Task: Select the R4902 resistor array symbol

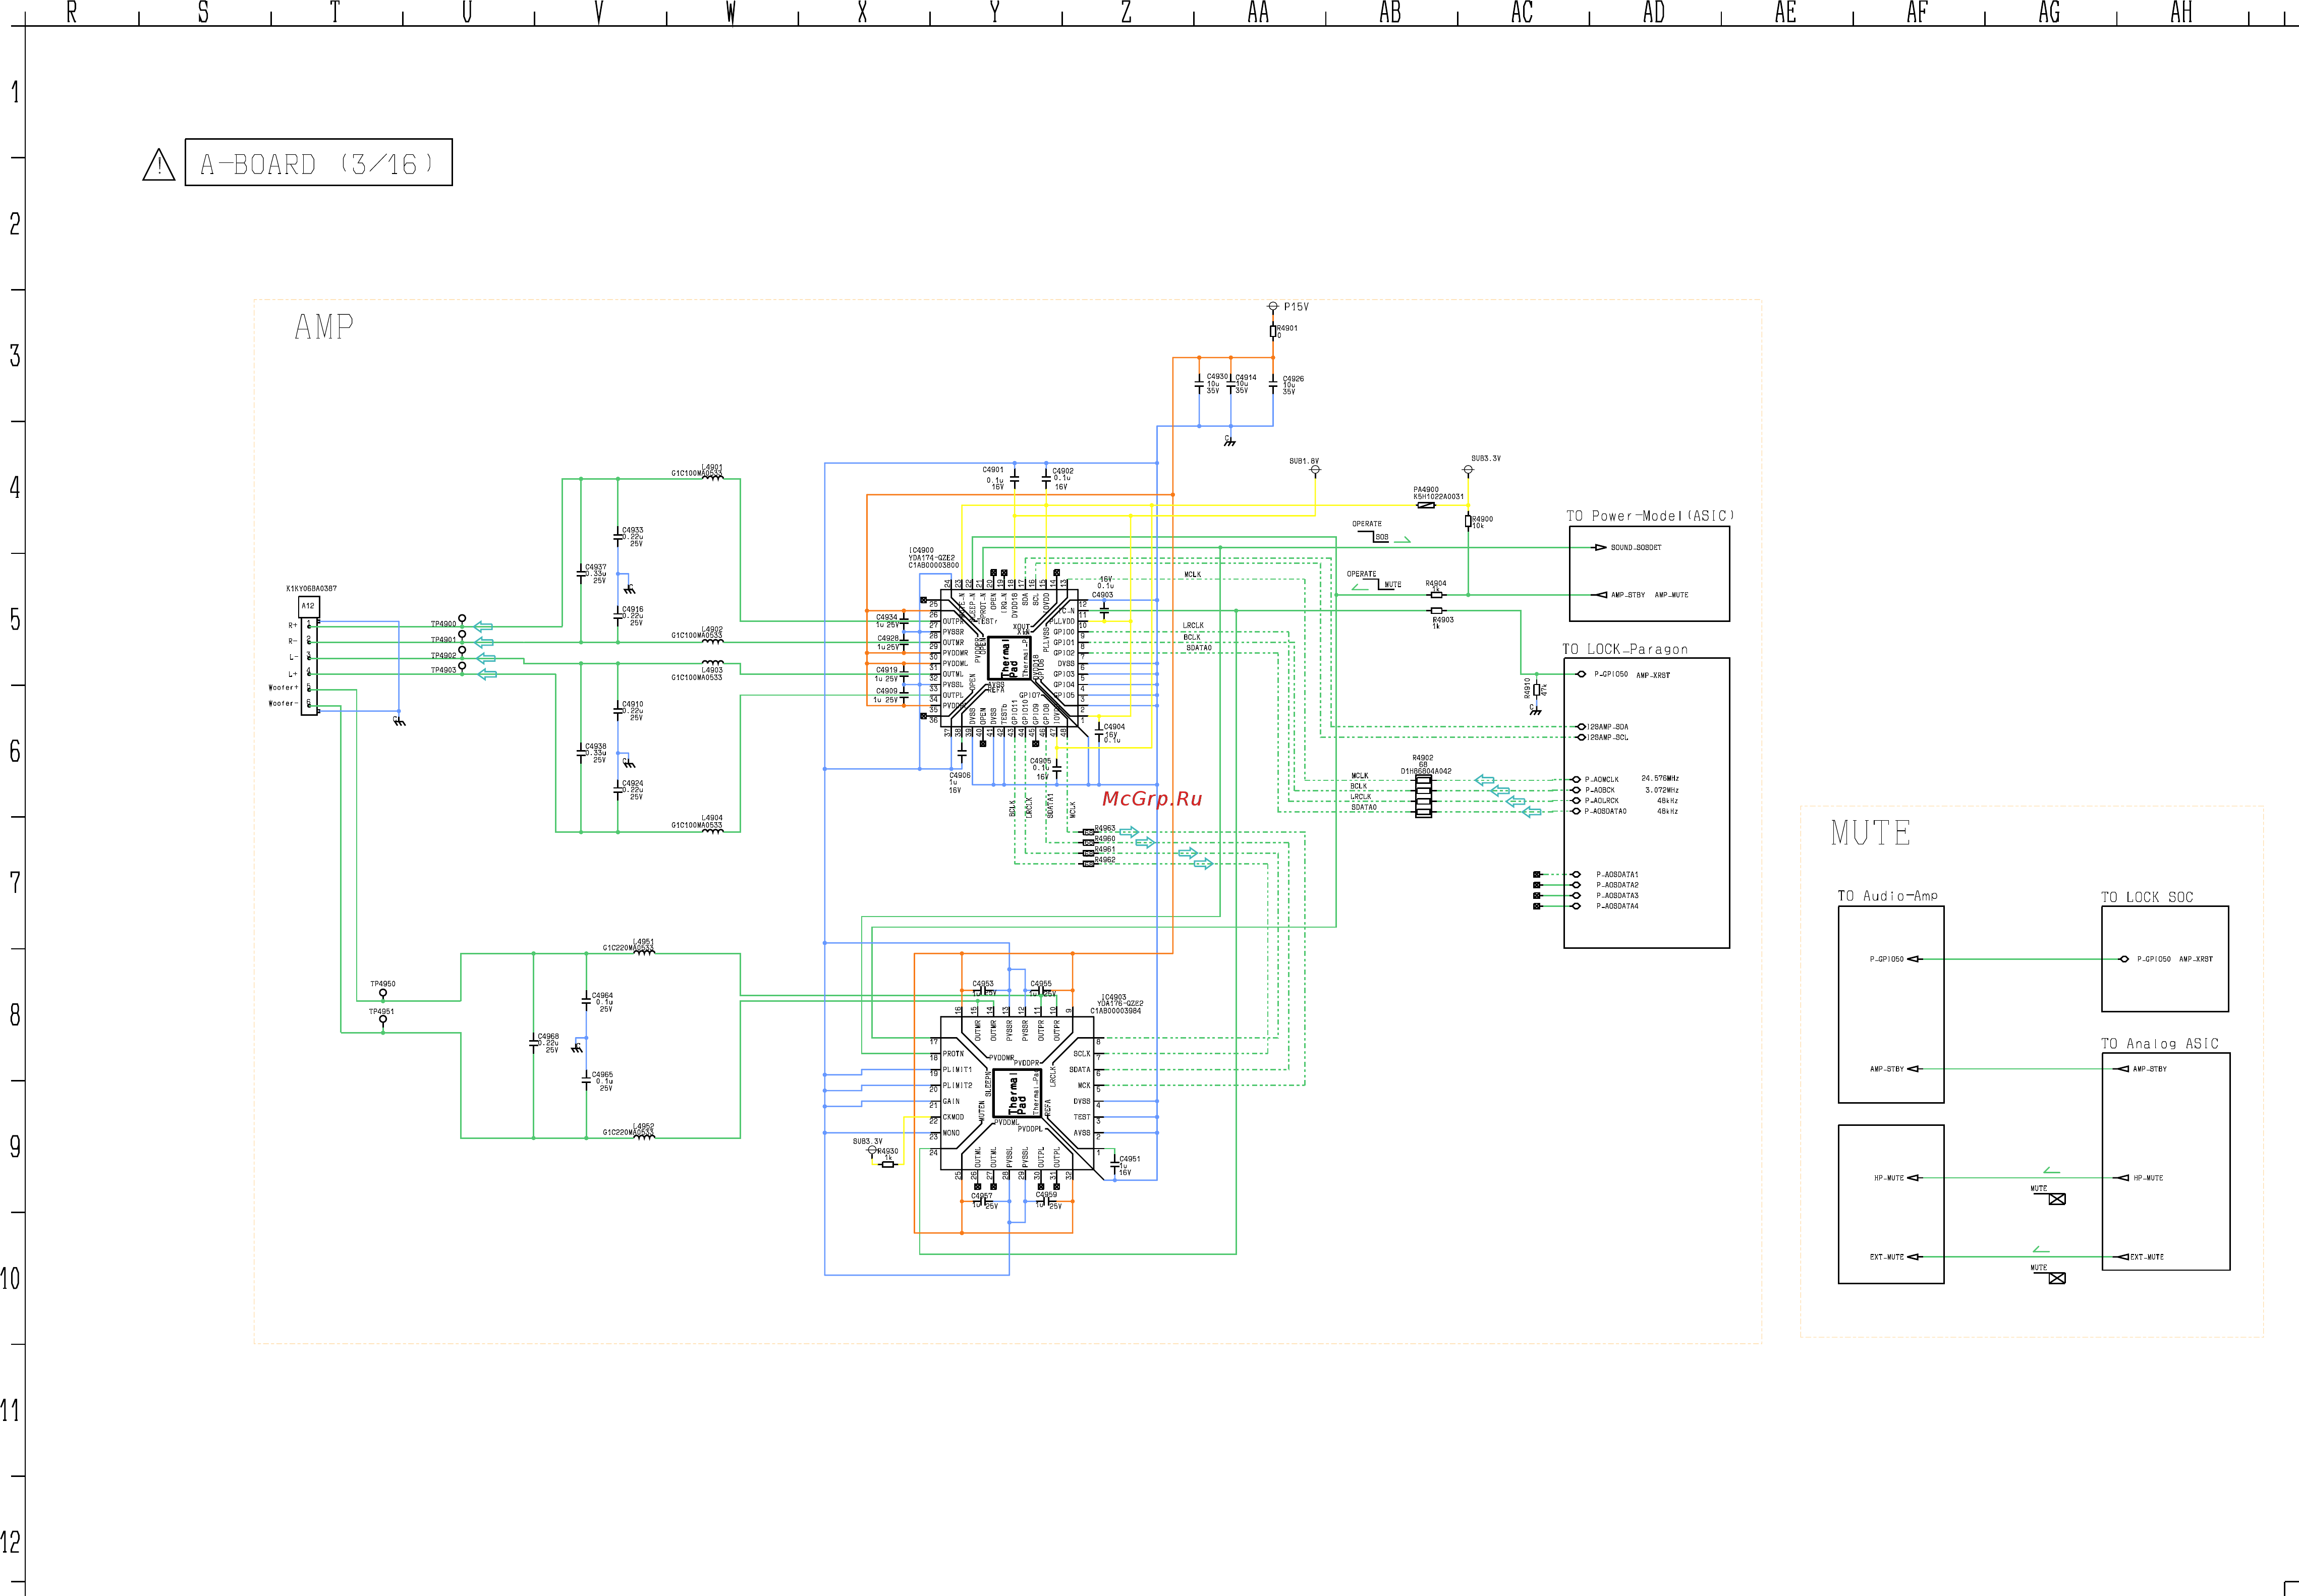Action: [1423, 796]
